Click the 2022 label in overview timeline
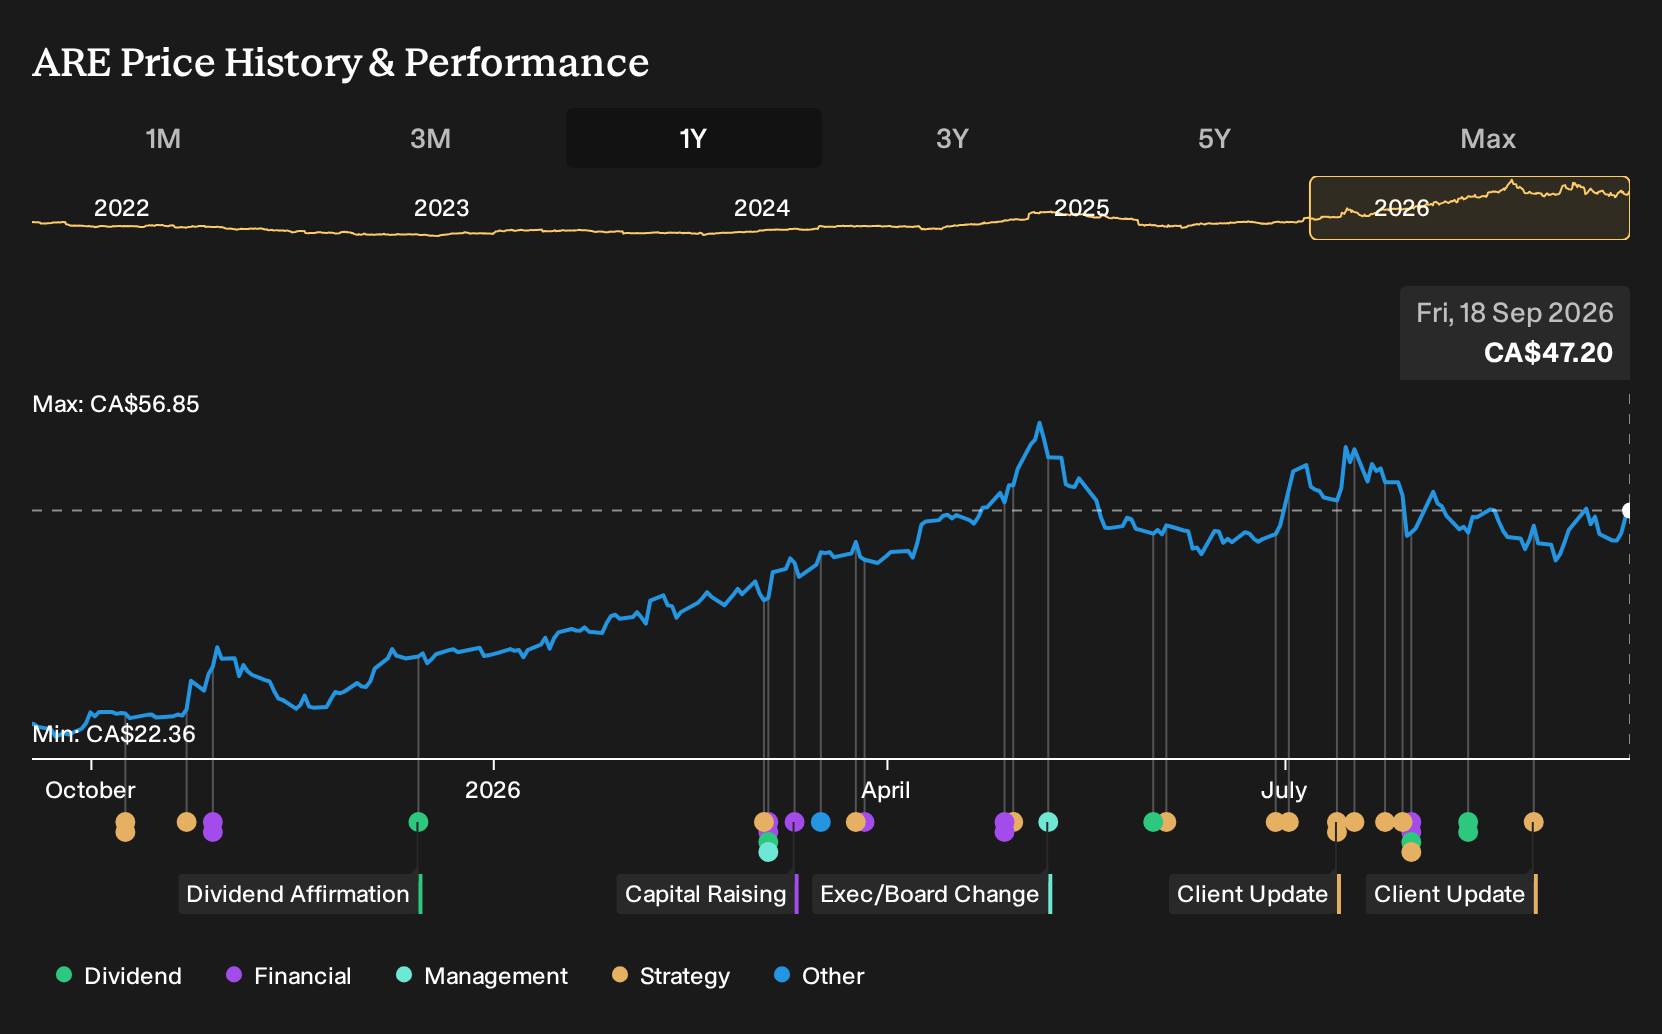Image resolution: width=1662 pixels, height=1034 pixels. point(121,208)
